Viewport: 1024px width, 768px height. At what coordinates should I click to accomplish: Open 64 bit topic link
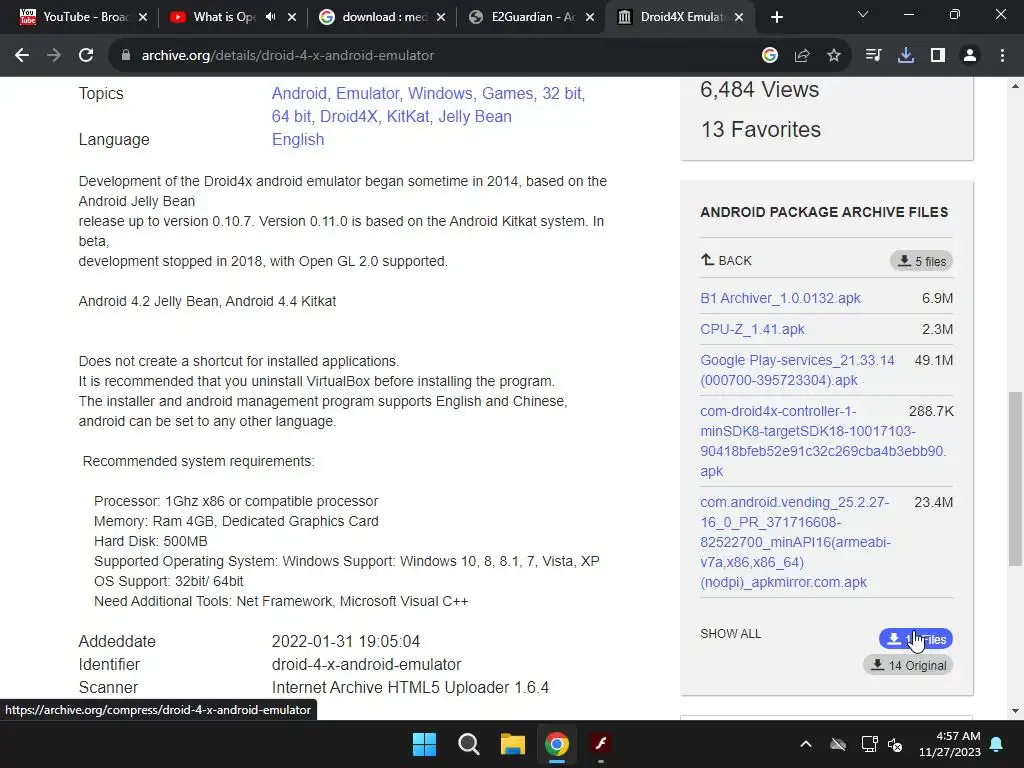coord(291,116)
